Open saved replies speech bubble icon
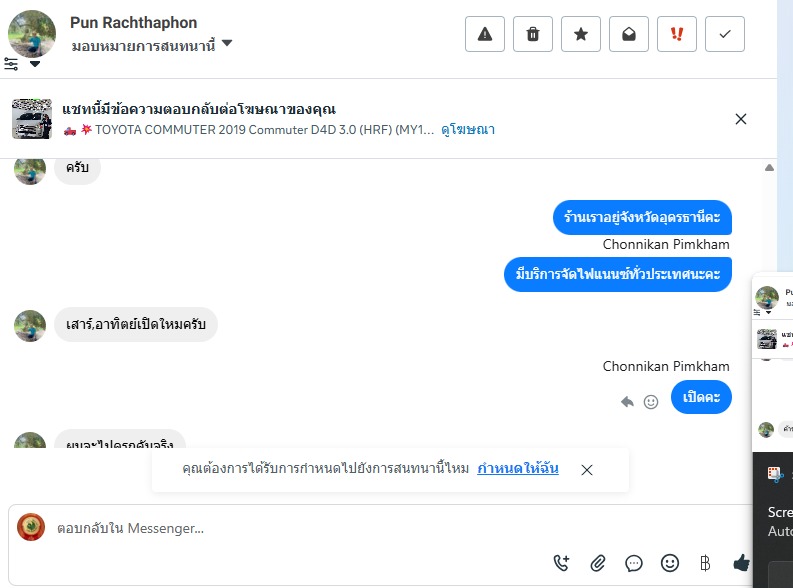Viewport: 793px width, 588px height. click(x=634, y=563)
